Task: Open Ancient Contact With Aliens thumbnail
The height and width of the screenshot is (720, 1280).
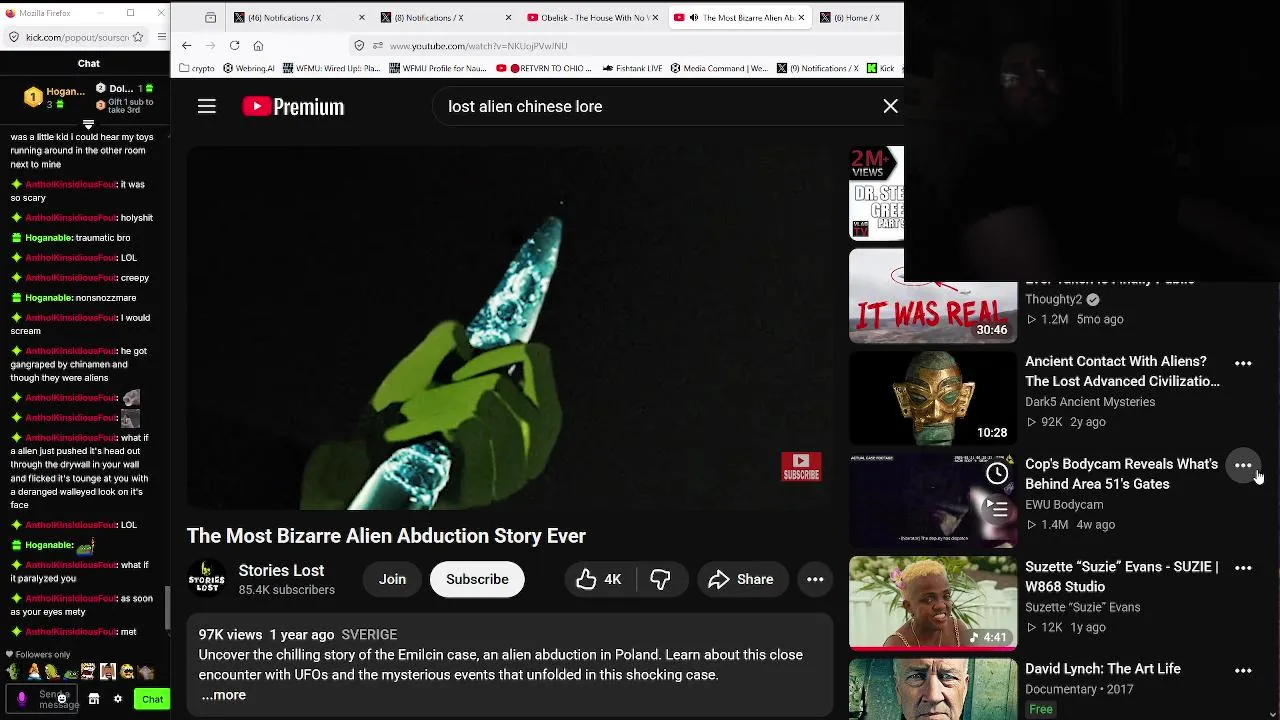Action: pos(933,398)
